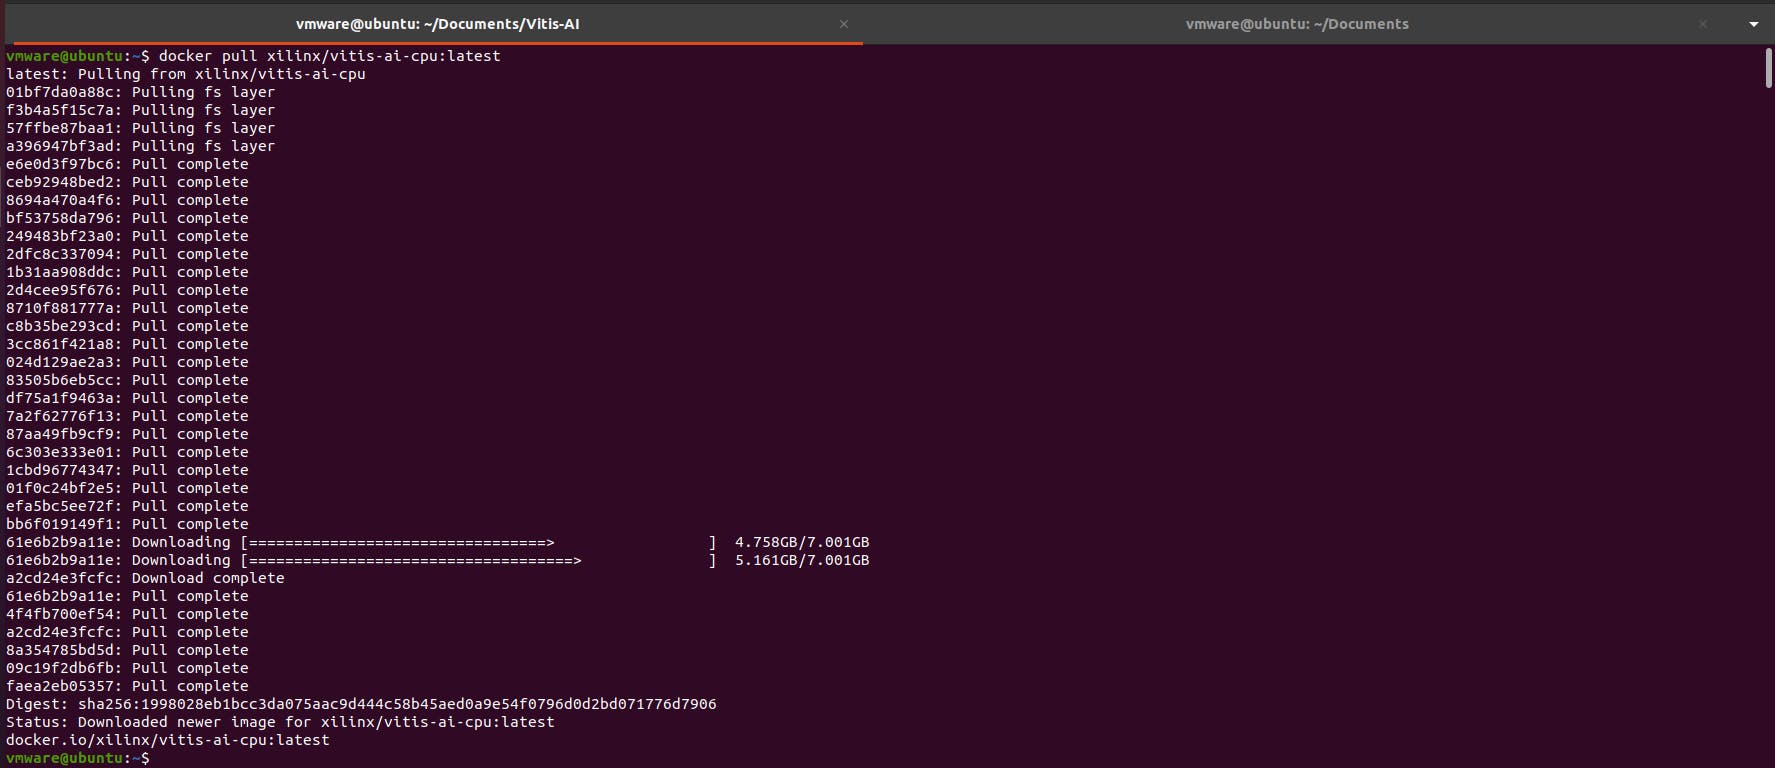The height and width of the screenshot is (768, 1775).
Task: Click the 2dfc8c337094 Pull complete line
Action: pos(127,254)
